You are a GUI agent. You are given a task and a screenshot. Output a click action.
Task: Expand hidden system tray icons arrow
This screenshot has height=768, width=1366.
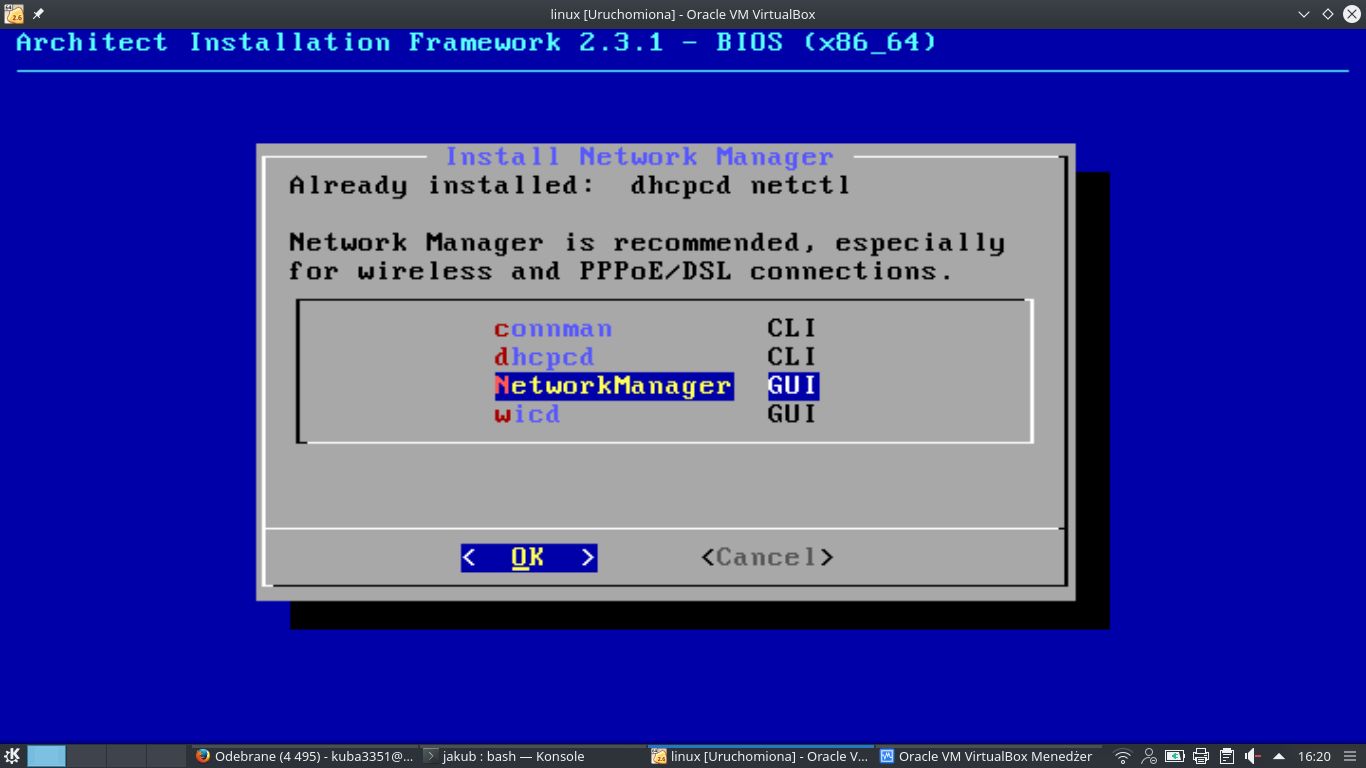pyautogui.click(x=1278, y=757)
